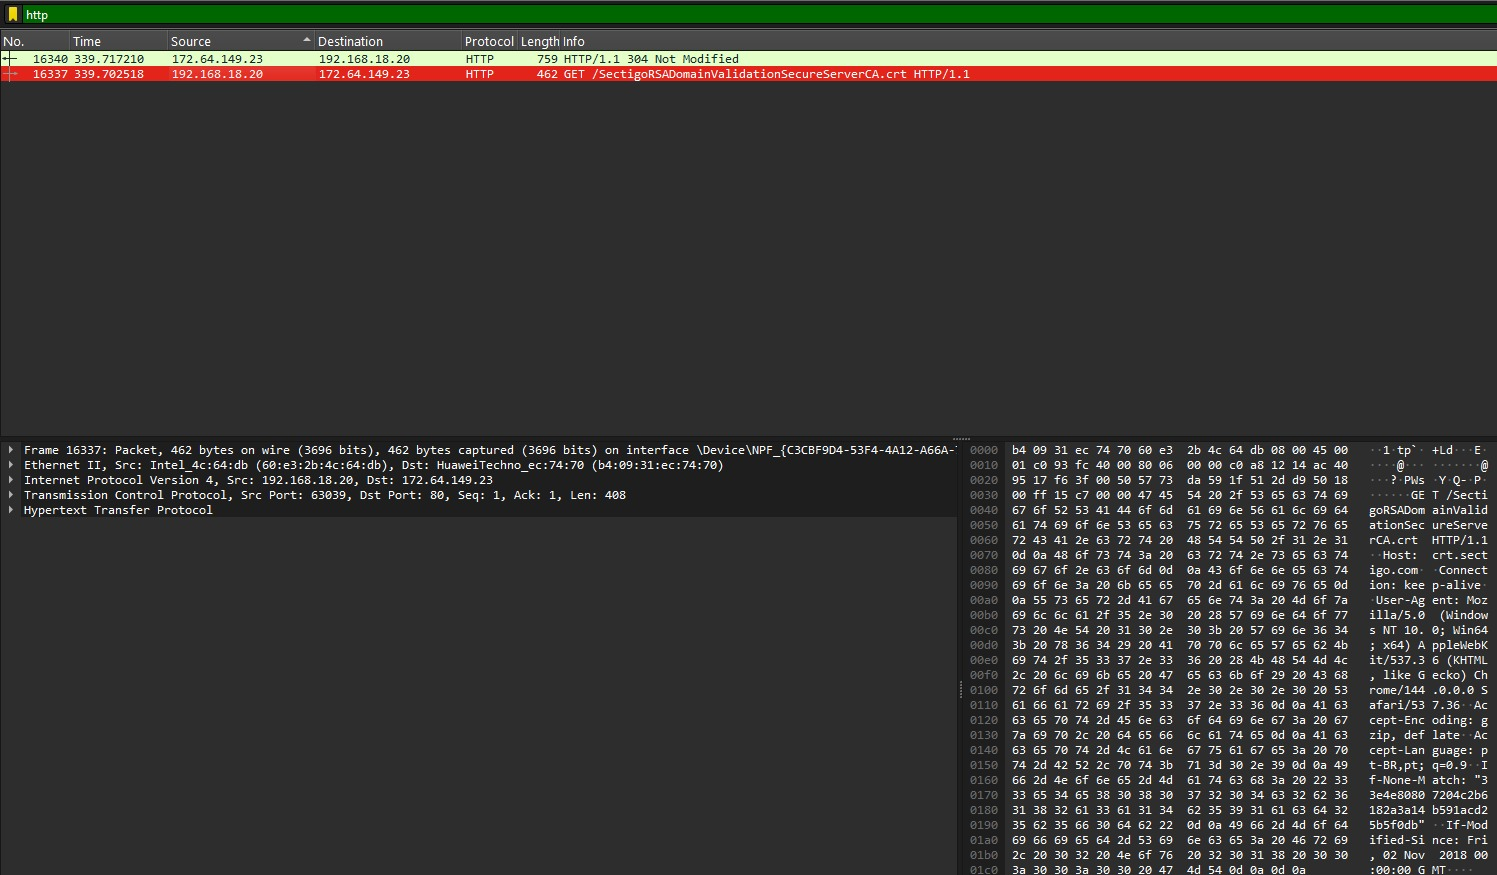Click ASCII text "illa/5.0" in bytes pane
The width and height of the screenshot is (1497, 875).
click(1397, 615)
